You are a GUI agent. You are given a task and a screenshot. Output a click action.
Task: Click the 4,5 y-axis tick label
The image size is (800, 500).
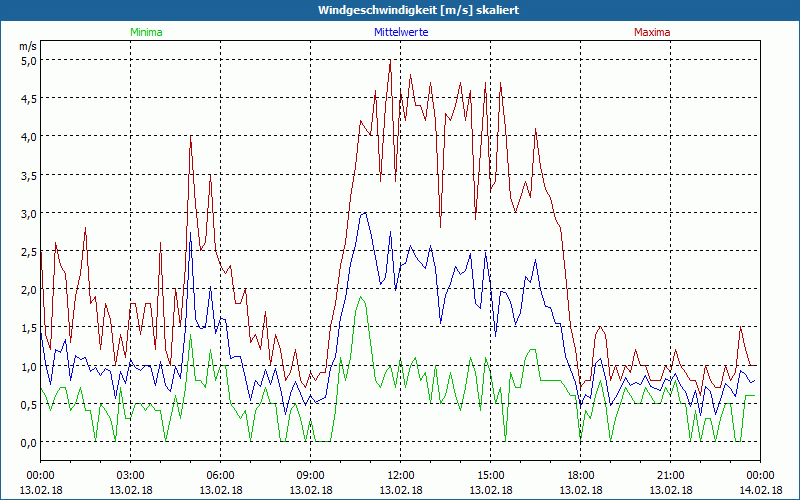pyautogui.click(x=29, y=98)
